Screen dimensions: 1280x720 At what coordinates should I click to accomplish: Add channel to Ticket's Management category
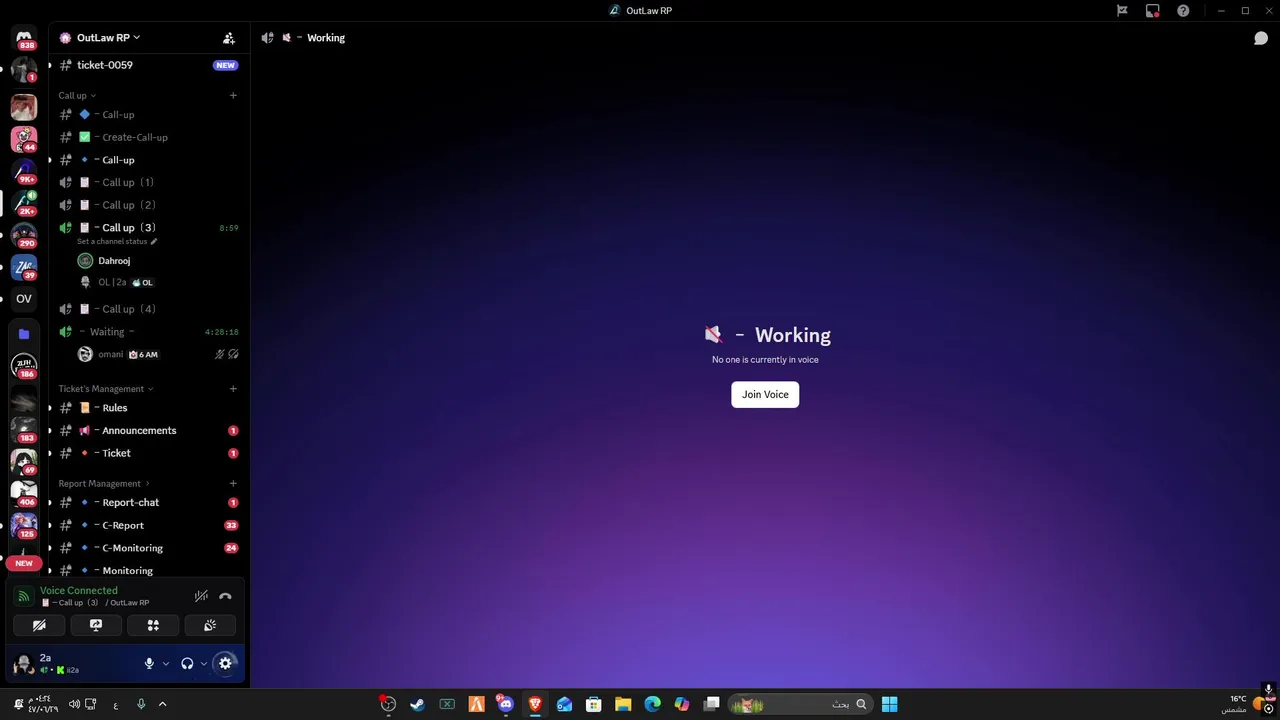233,389
